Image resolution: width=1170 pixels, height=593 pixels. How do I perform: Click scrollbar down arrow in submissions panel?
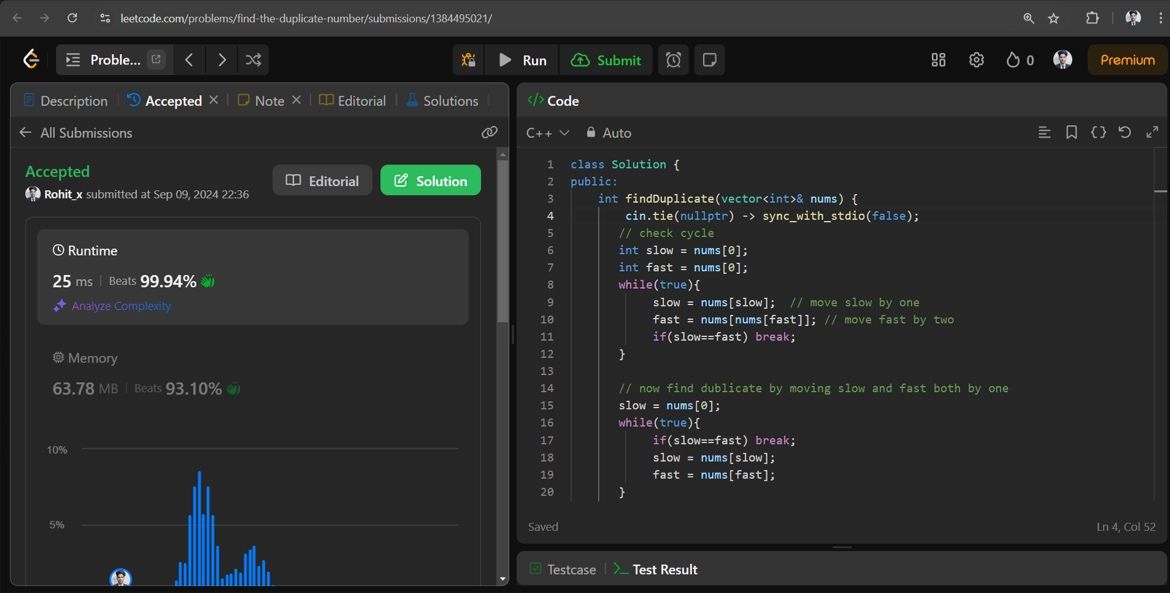point(503,579)
